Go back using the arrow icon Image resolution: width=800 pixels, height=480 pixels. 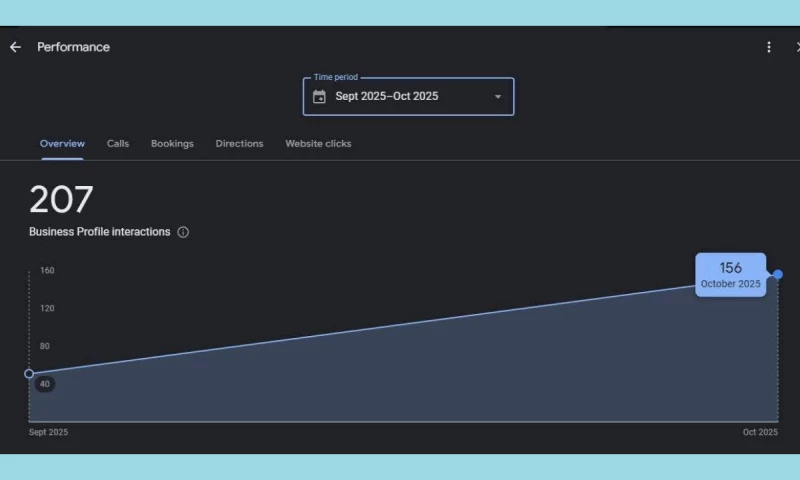tap(15, 47)
